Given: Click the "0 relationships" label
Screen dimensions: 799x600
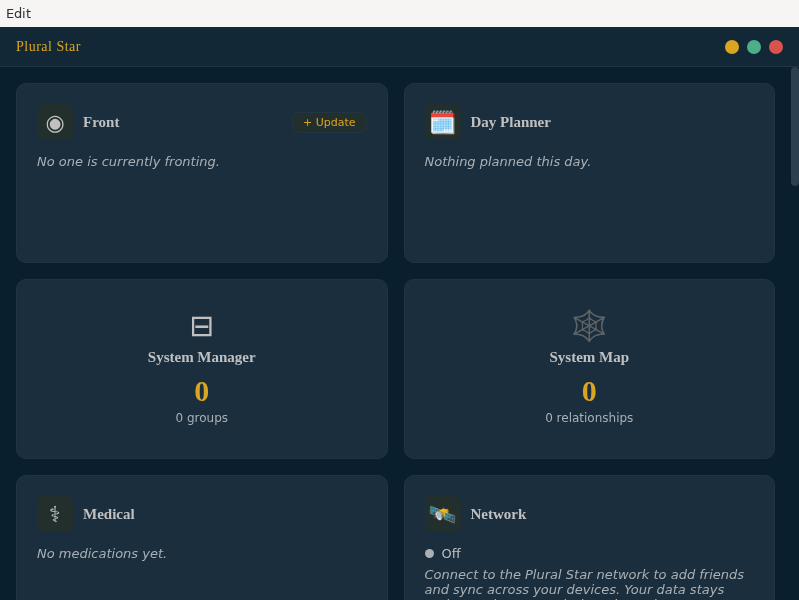Looking at the screenshot, I should pos(589,418).
